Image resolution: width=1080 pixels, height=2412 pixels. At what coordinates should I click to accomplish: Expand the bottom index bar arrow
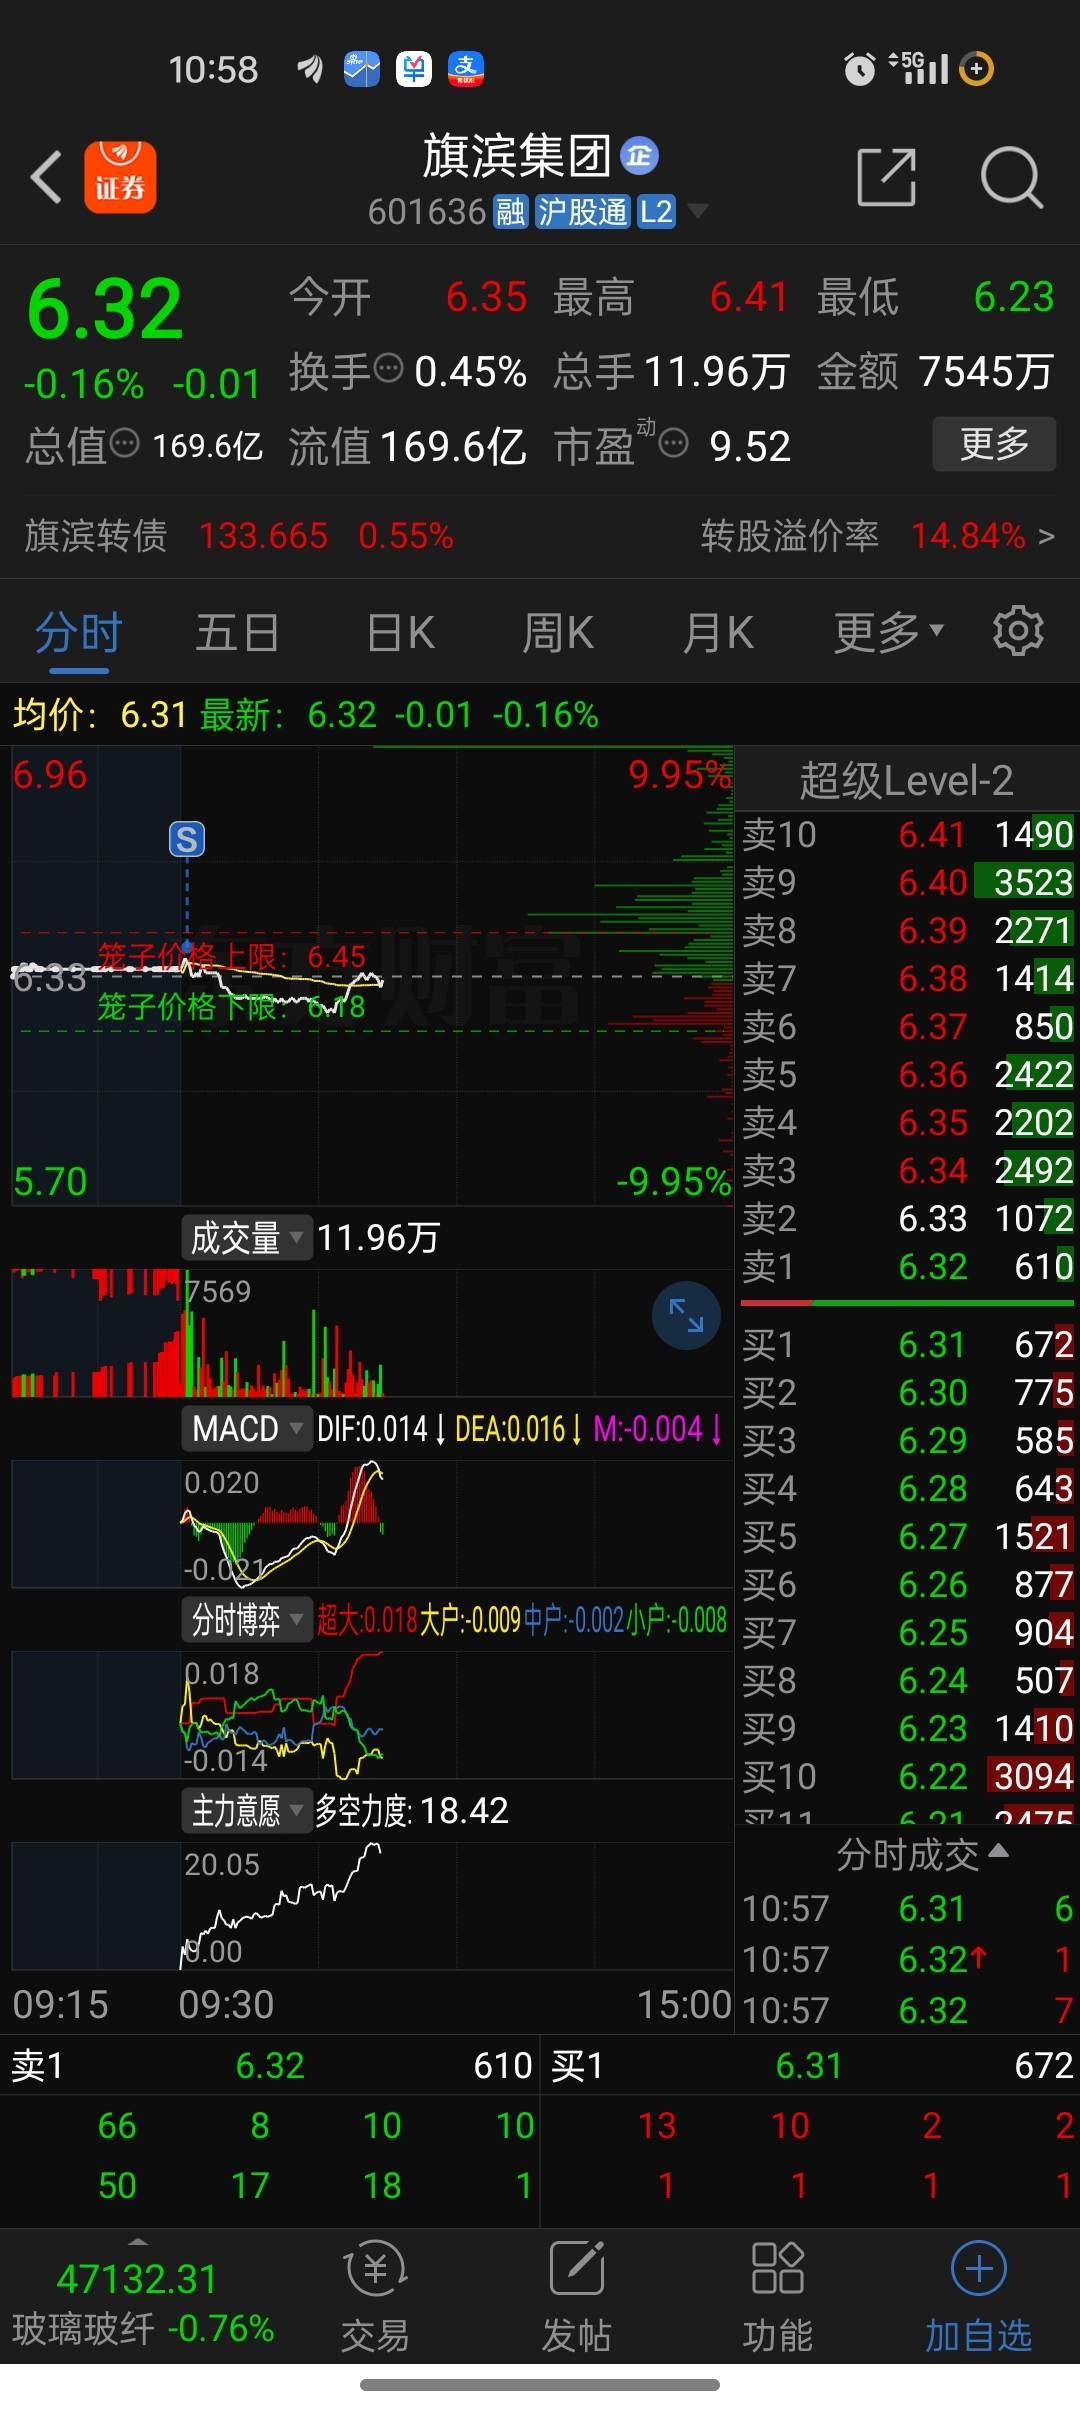(139, 2240)
